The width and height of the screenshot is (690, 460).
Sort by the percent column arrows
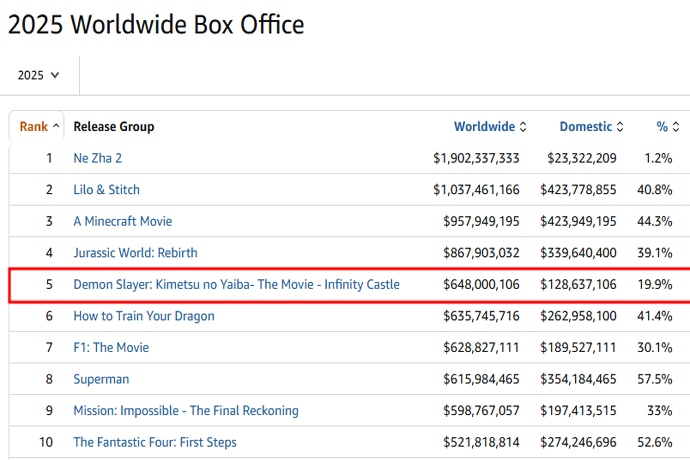pyautogui.click(x=675, y=127)
